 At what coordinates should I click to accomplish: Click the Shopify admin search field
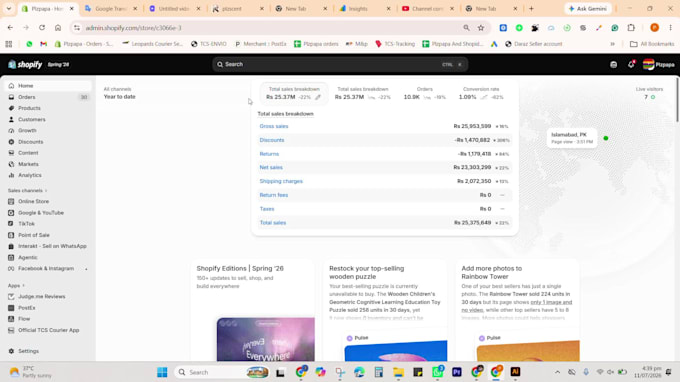[340, 64]
